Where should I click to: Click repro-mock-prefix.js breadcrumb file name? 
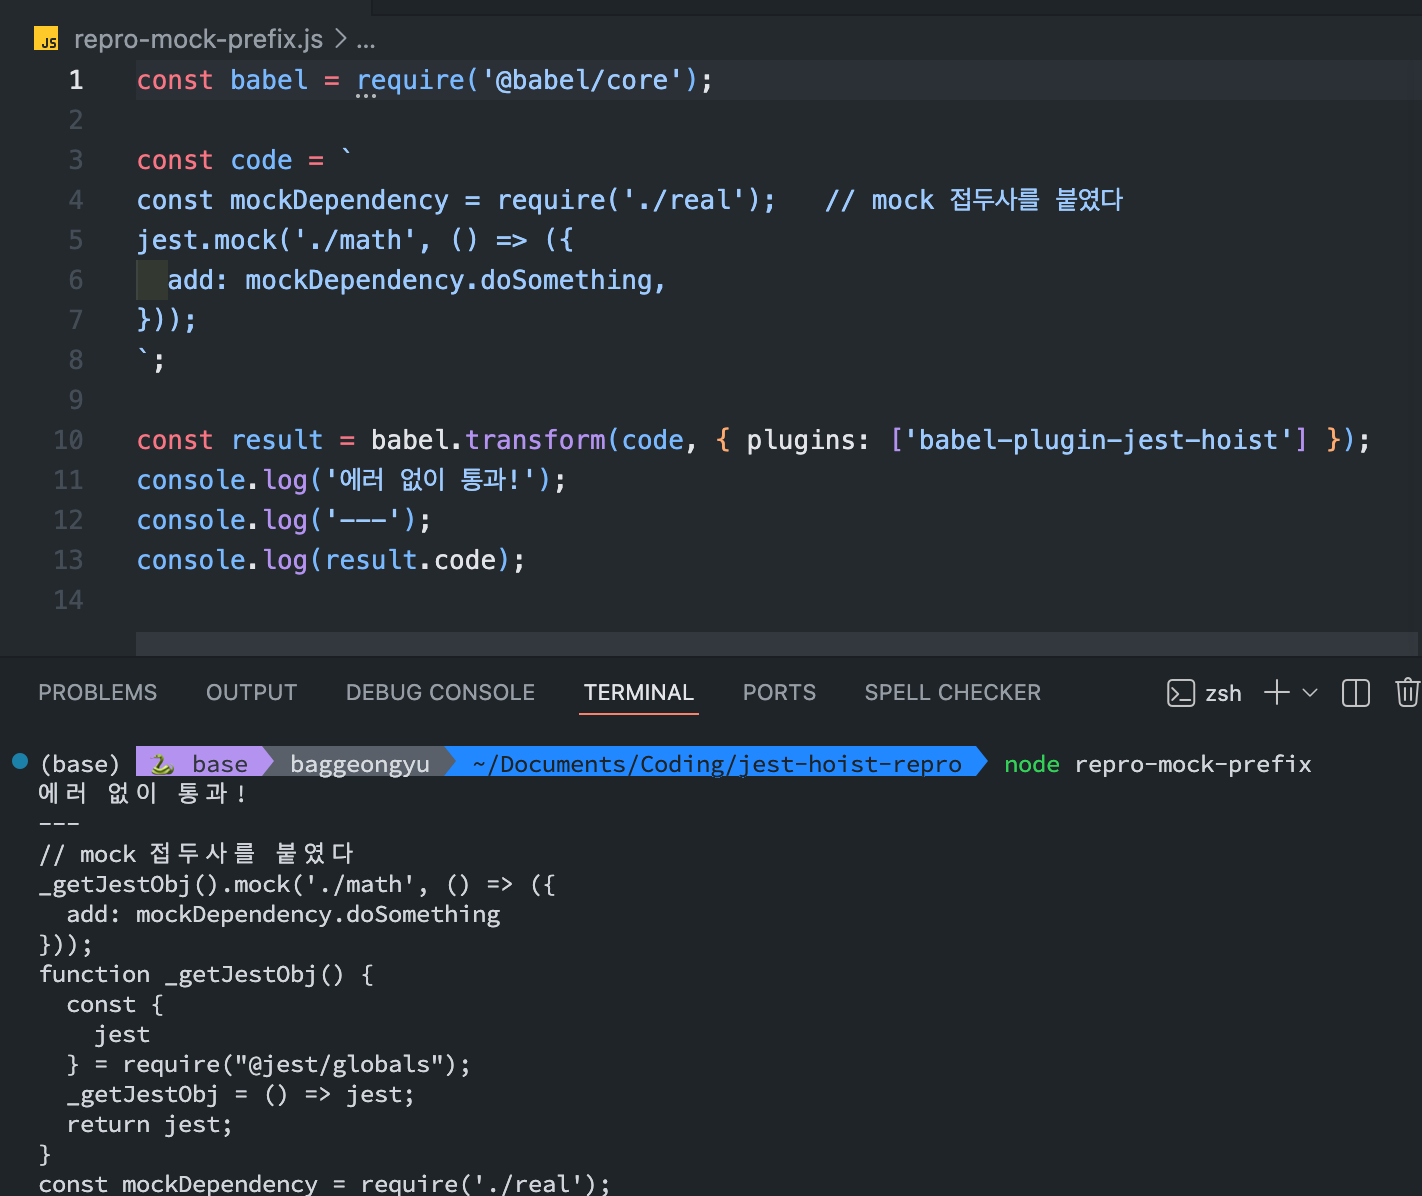(198, 39)
